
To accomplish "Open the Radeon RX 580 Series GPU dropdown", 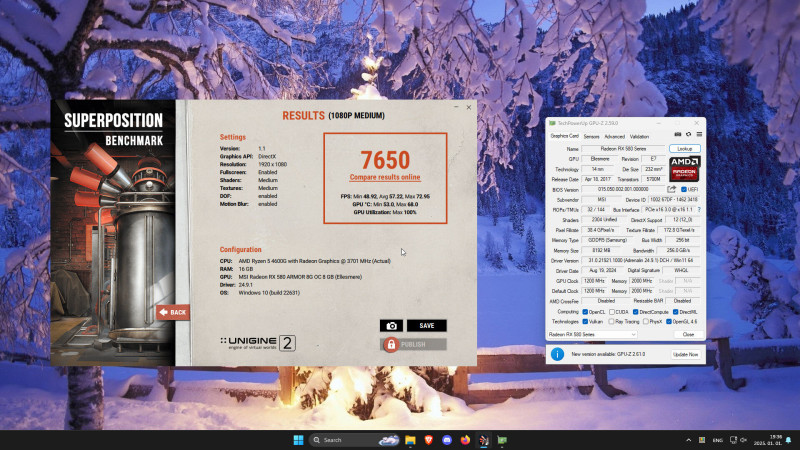I will 592,335.
